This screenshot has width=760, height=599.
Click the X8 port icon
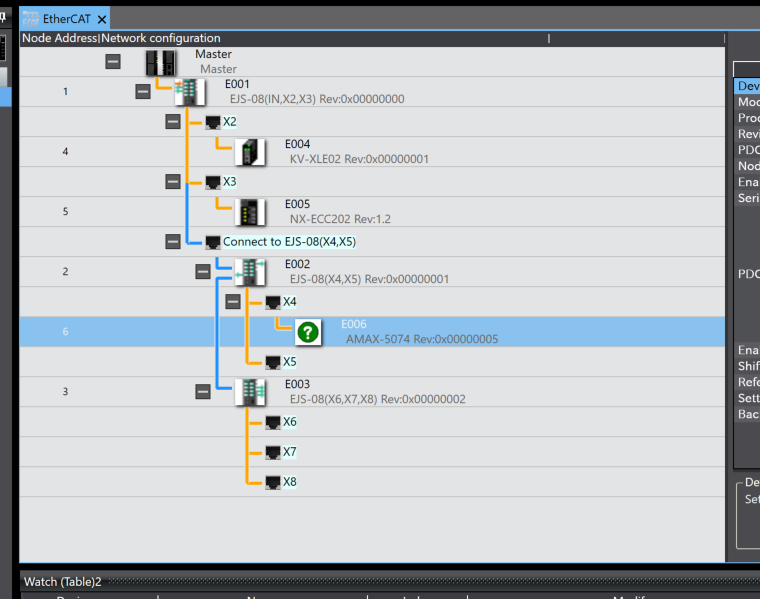tap(273, 482)
